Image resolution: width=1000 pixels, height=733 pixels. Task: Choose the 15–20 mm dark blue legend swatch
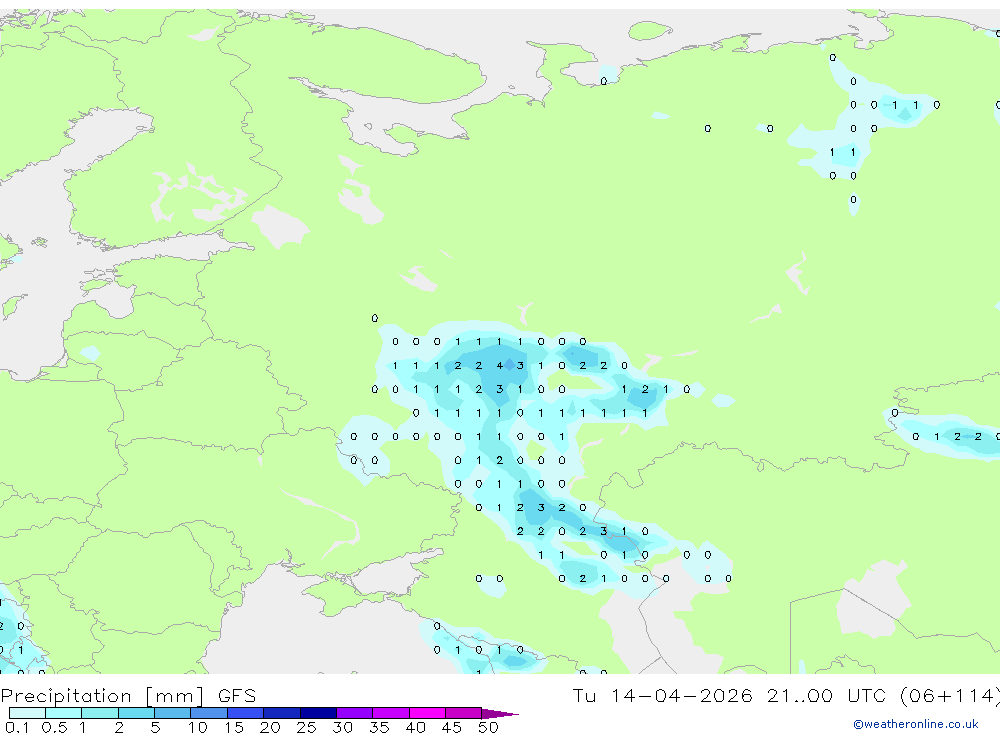246,713
